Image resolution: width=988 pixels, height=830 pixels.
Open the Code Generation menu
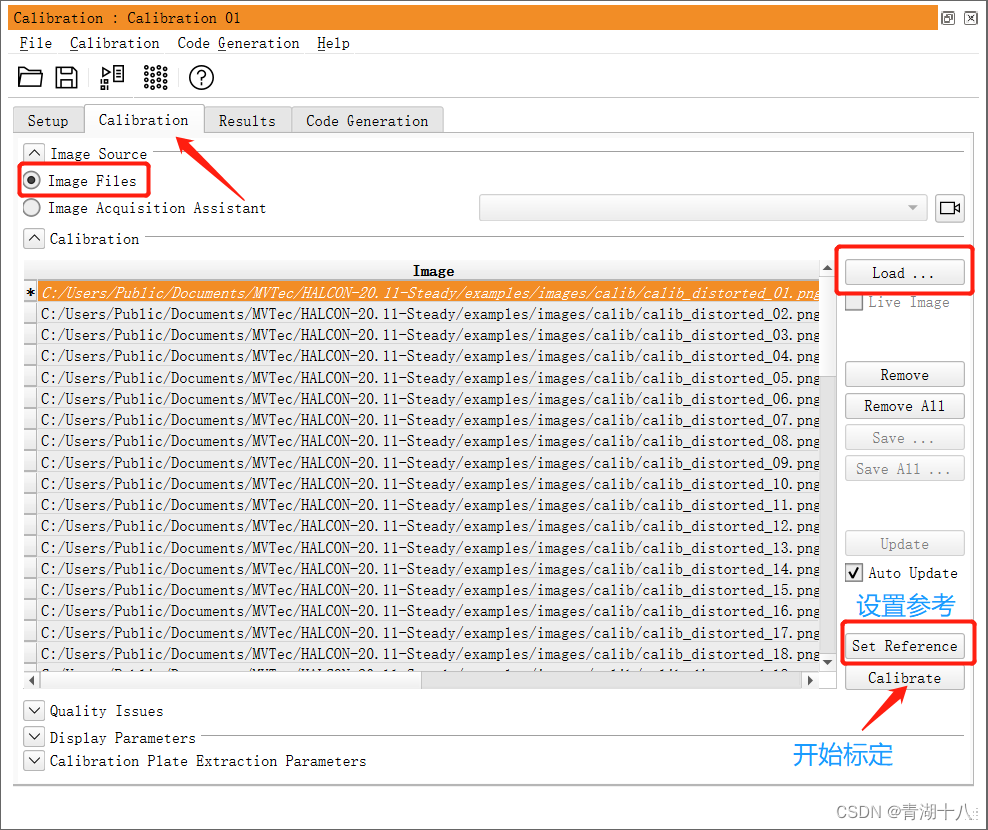[238, 43]
